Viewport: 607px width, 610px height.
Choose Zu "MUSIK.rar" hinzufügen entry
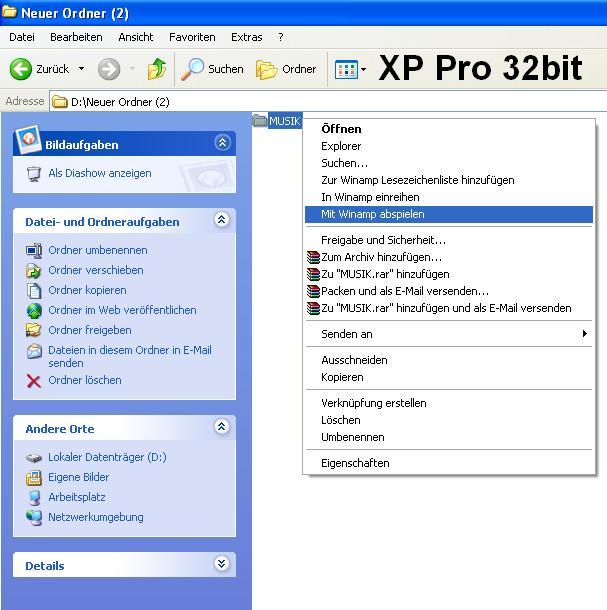coord(449,274)
